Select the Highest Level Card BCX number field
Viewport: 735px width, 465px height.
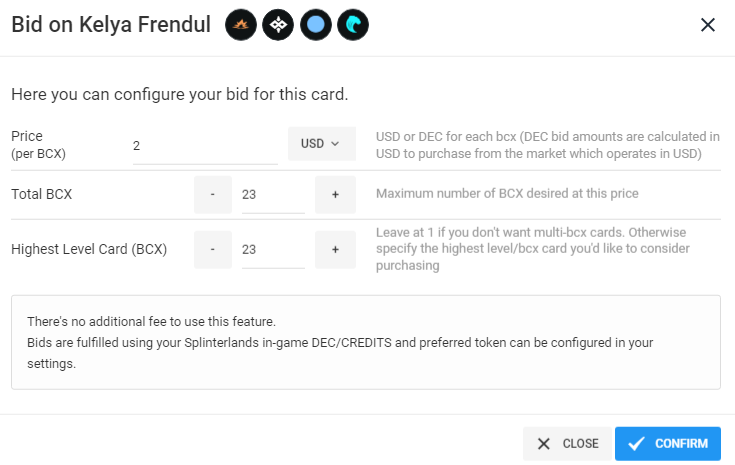273,249
